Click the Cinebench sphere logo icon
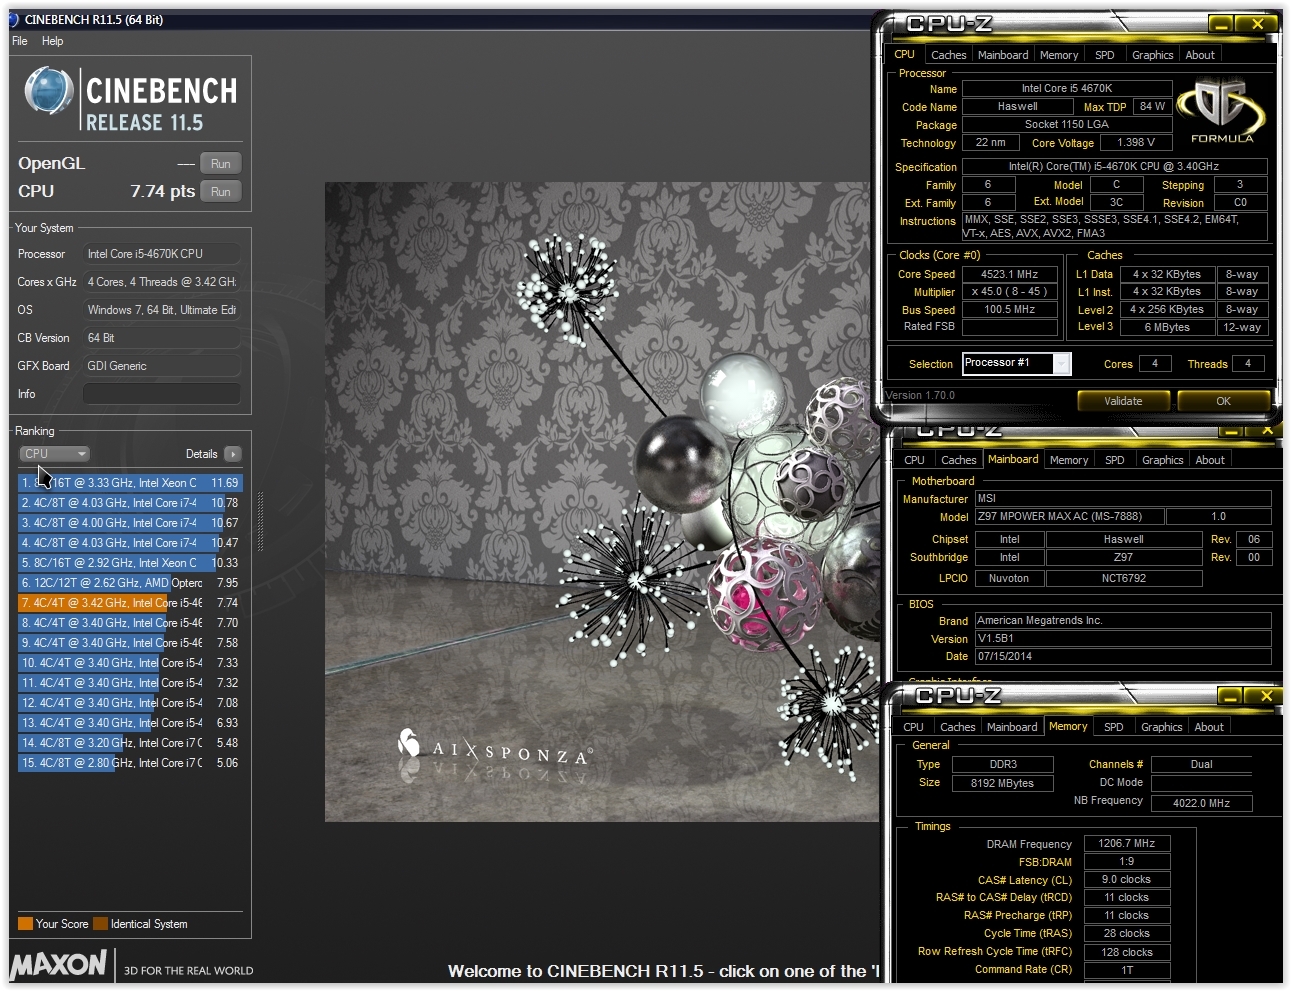The height and width of the screenshot is (991, 1291). click(49, 91)
